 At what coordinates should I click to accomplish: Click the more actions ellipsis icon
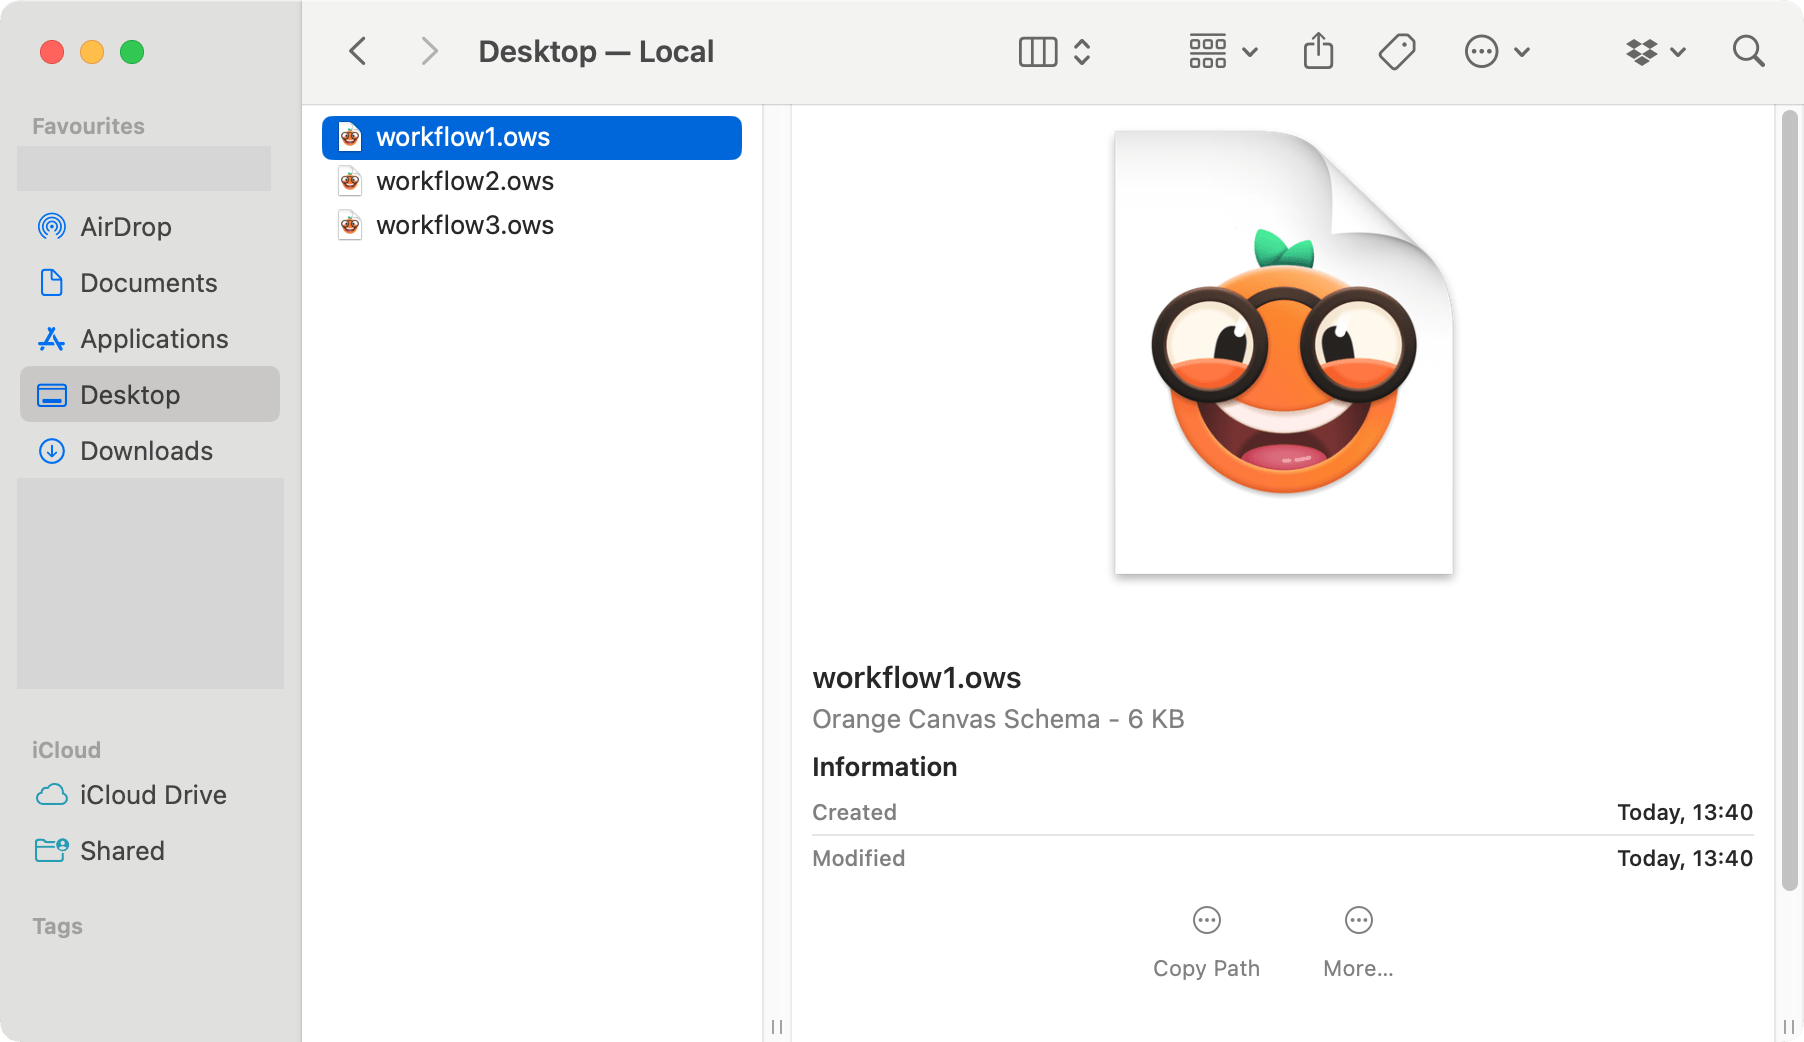click(1481, 50)
